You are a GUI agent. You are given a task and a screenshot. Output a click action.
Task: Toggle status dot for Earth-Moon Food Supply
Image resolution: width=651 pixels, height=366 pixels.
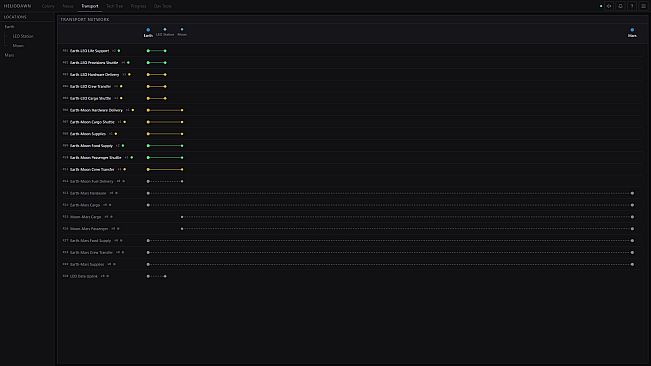123,146
